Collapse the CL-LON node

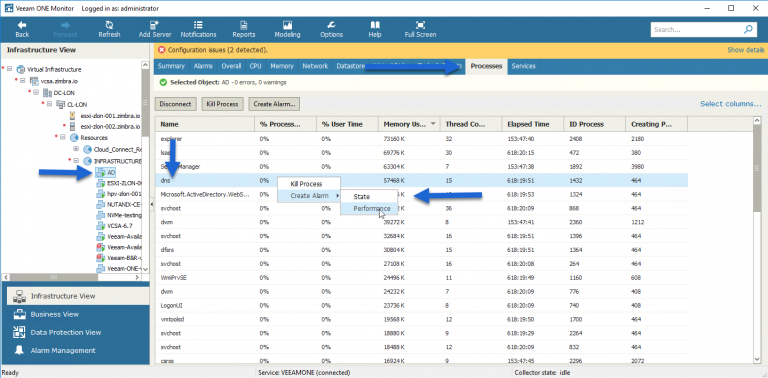[49, 104]
